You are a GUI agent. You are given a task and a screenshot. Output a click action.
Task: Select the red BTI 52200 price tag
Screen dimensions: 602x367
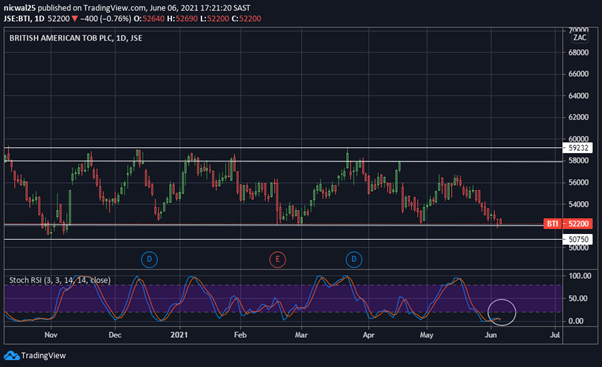point(568,224)
